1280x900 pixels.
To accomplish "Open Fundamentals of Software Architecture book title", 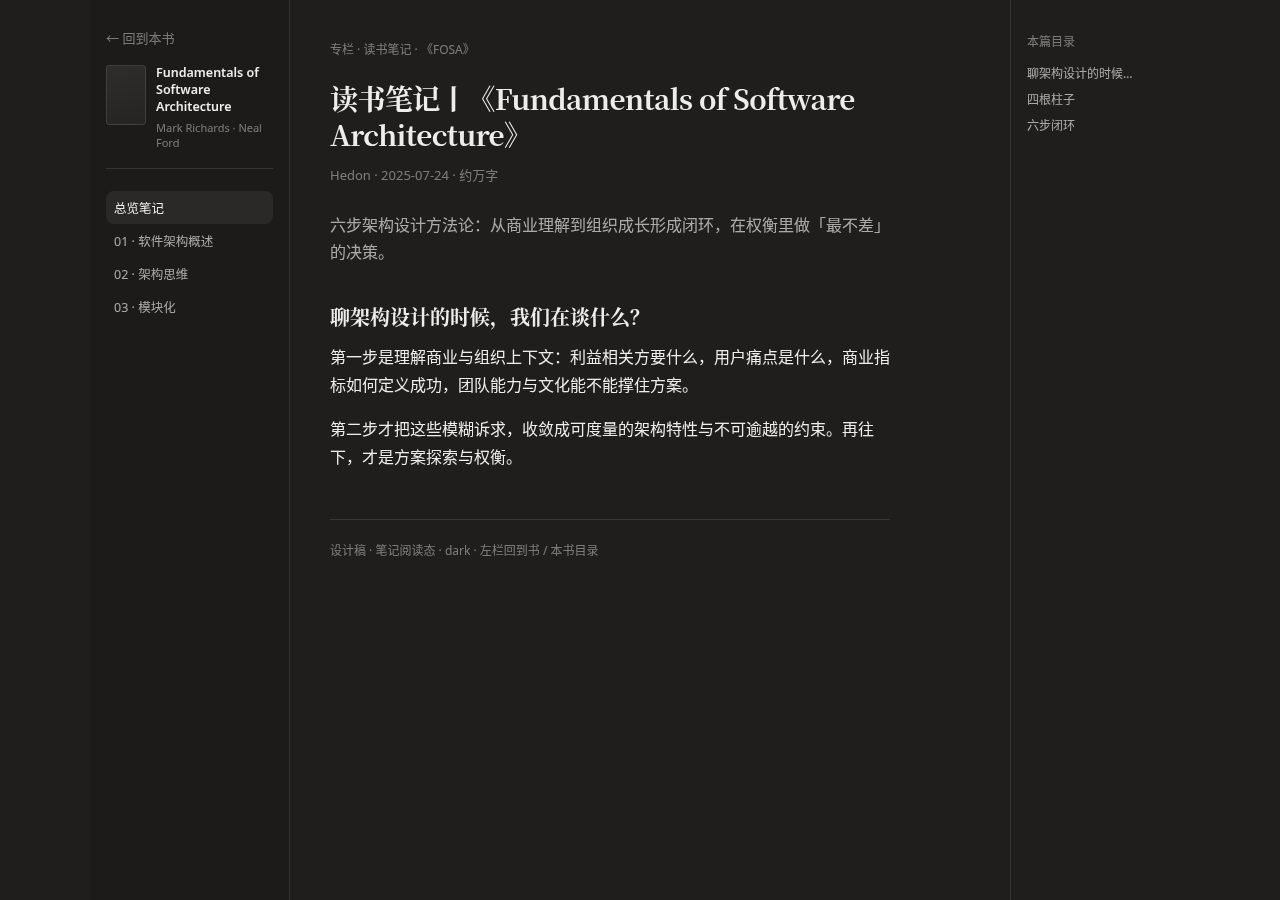I will point(207,89).
